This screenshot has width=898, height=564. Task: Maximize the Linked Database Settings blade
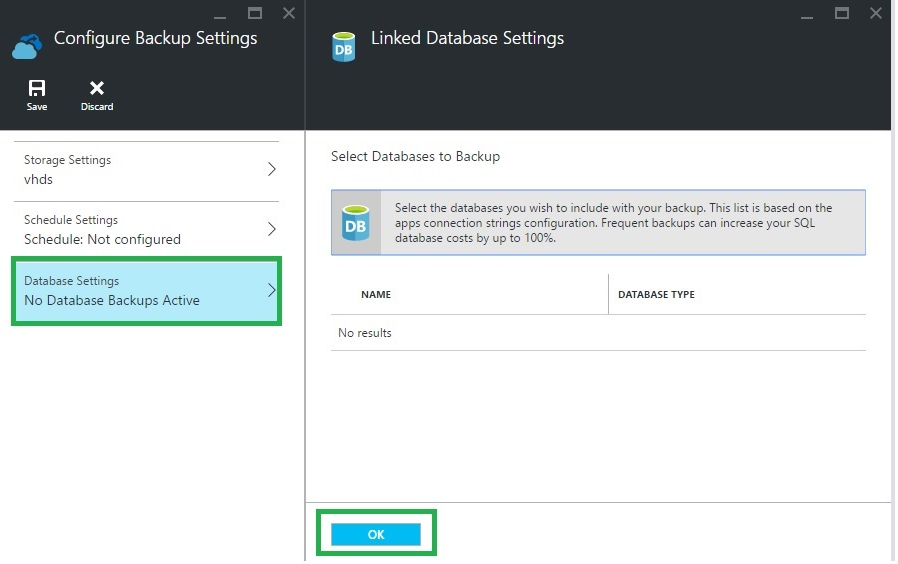pyautogui.click(x=842, y=13)
